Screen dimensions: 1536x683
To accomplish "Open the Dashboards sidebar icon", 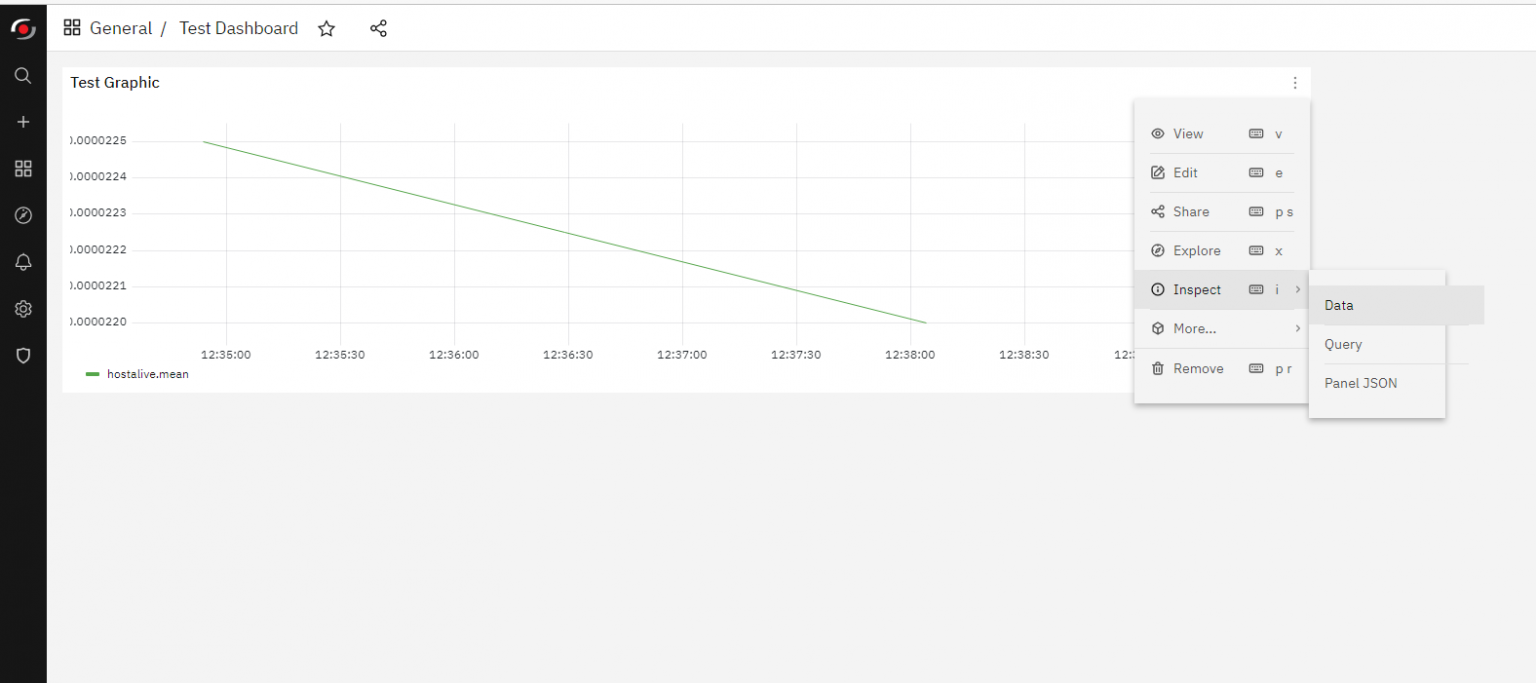I will [x=22, y=168].
